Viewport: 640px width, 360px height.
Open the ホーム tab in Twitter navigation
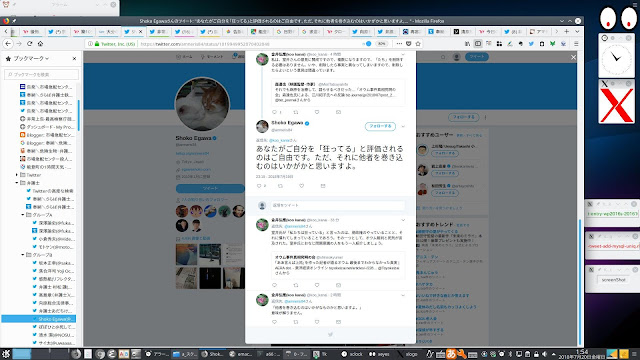pos(184,57)
